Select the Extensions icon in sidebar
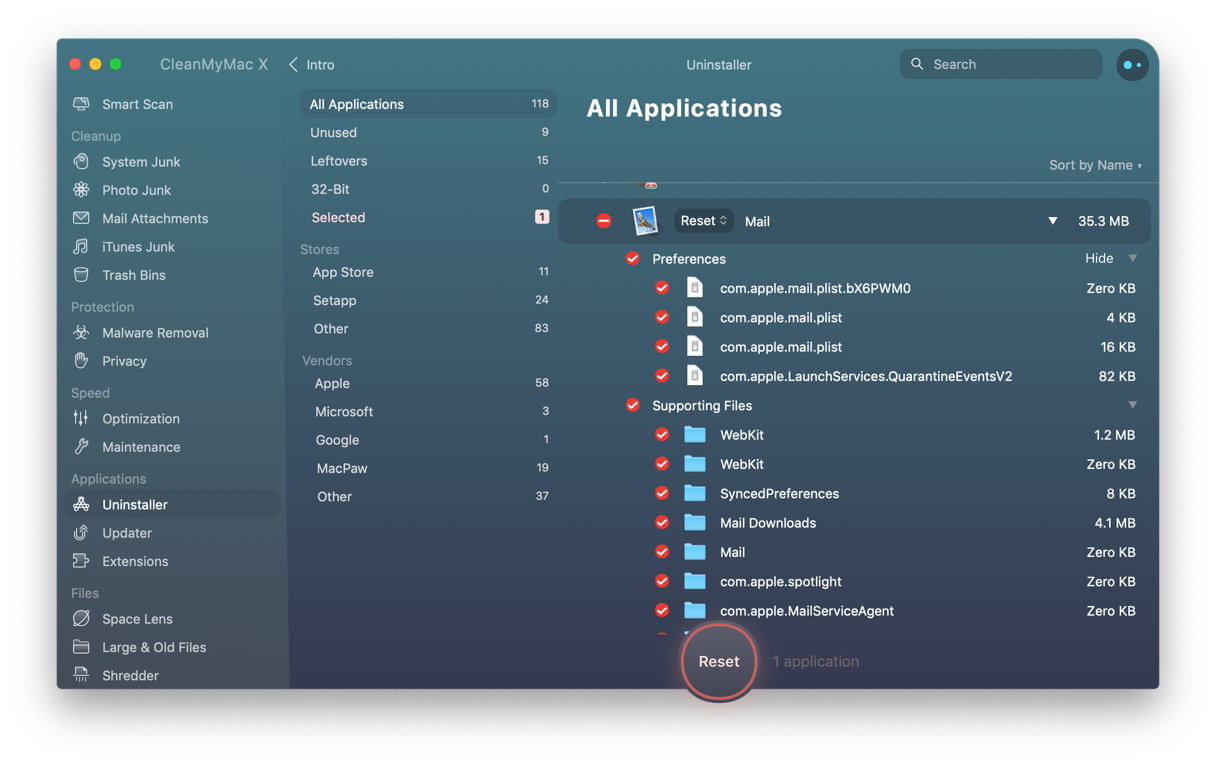 coord(81,561)
